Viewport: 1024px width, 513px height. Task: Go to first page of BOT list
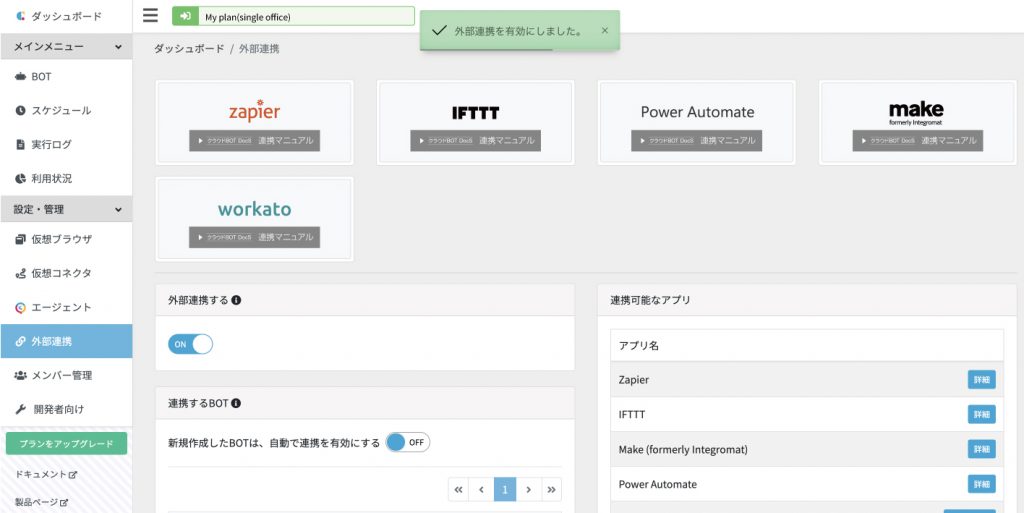(x=458, y=490)
